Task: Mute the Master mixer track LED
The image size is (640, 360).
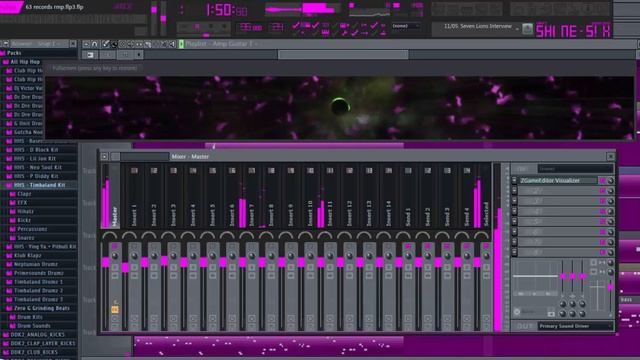Action: (115, 246)
